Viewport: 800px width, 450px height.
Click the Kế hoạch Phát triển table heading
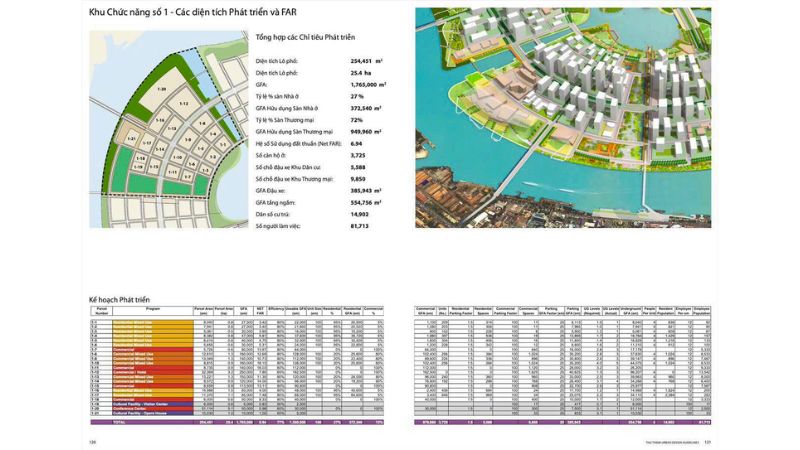(119, 299)
